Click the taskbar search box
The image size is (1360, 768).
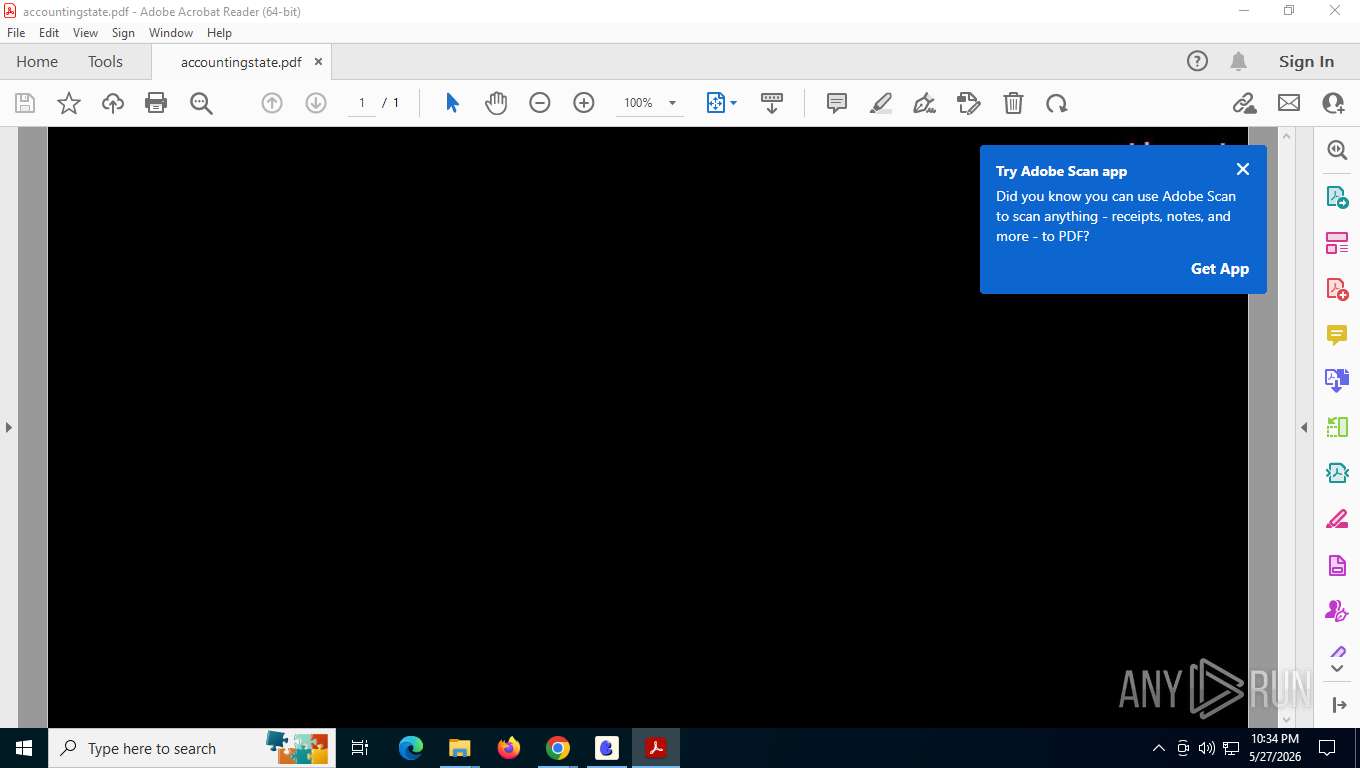(190, 748)
